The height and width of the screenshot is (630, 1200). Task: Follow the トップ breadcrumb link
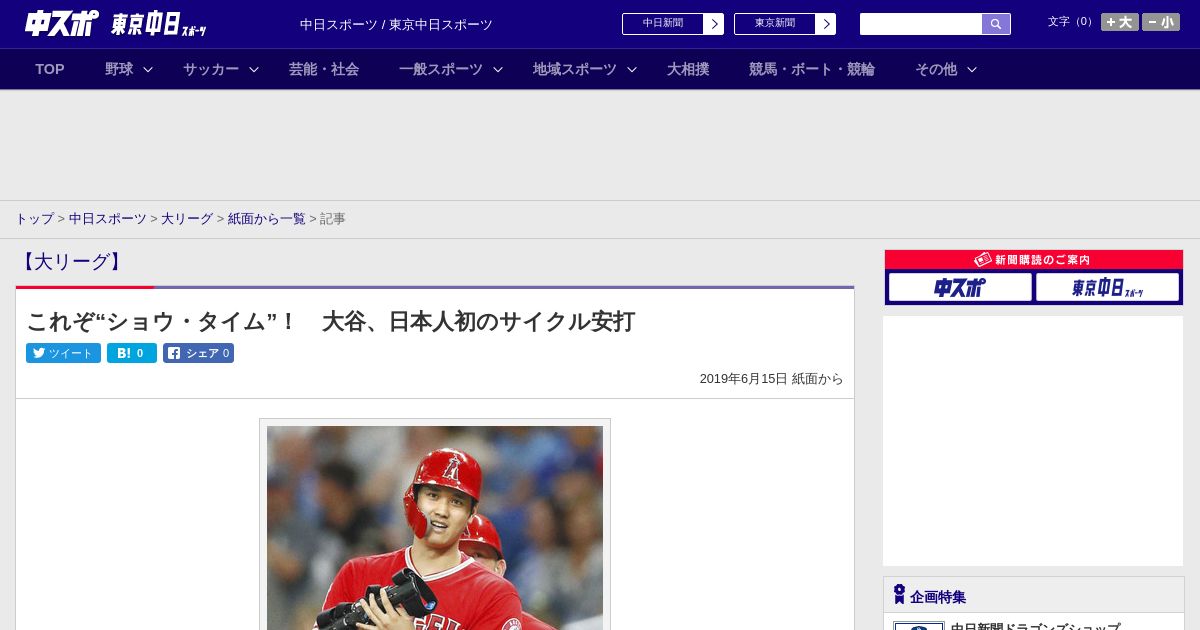(34, 218)
